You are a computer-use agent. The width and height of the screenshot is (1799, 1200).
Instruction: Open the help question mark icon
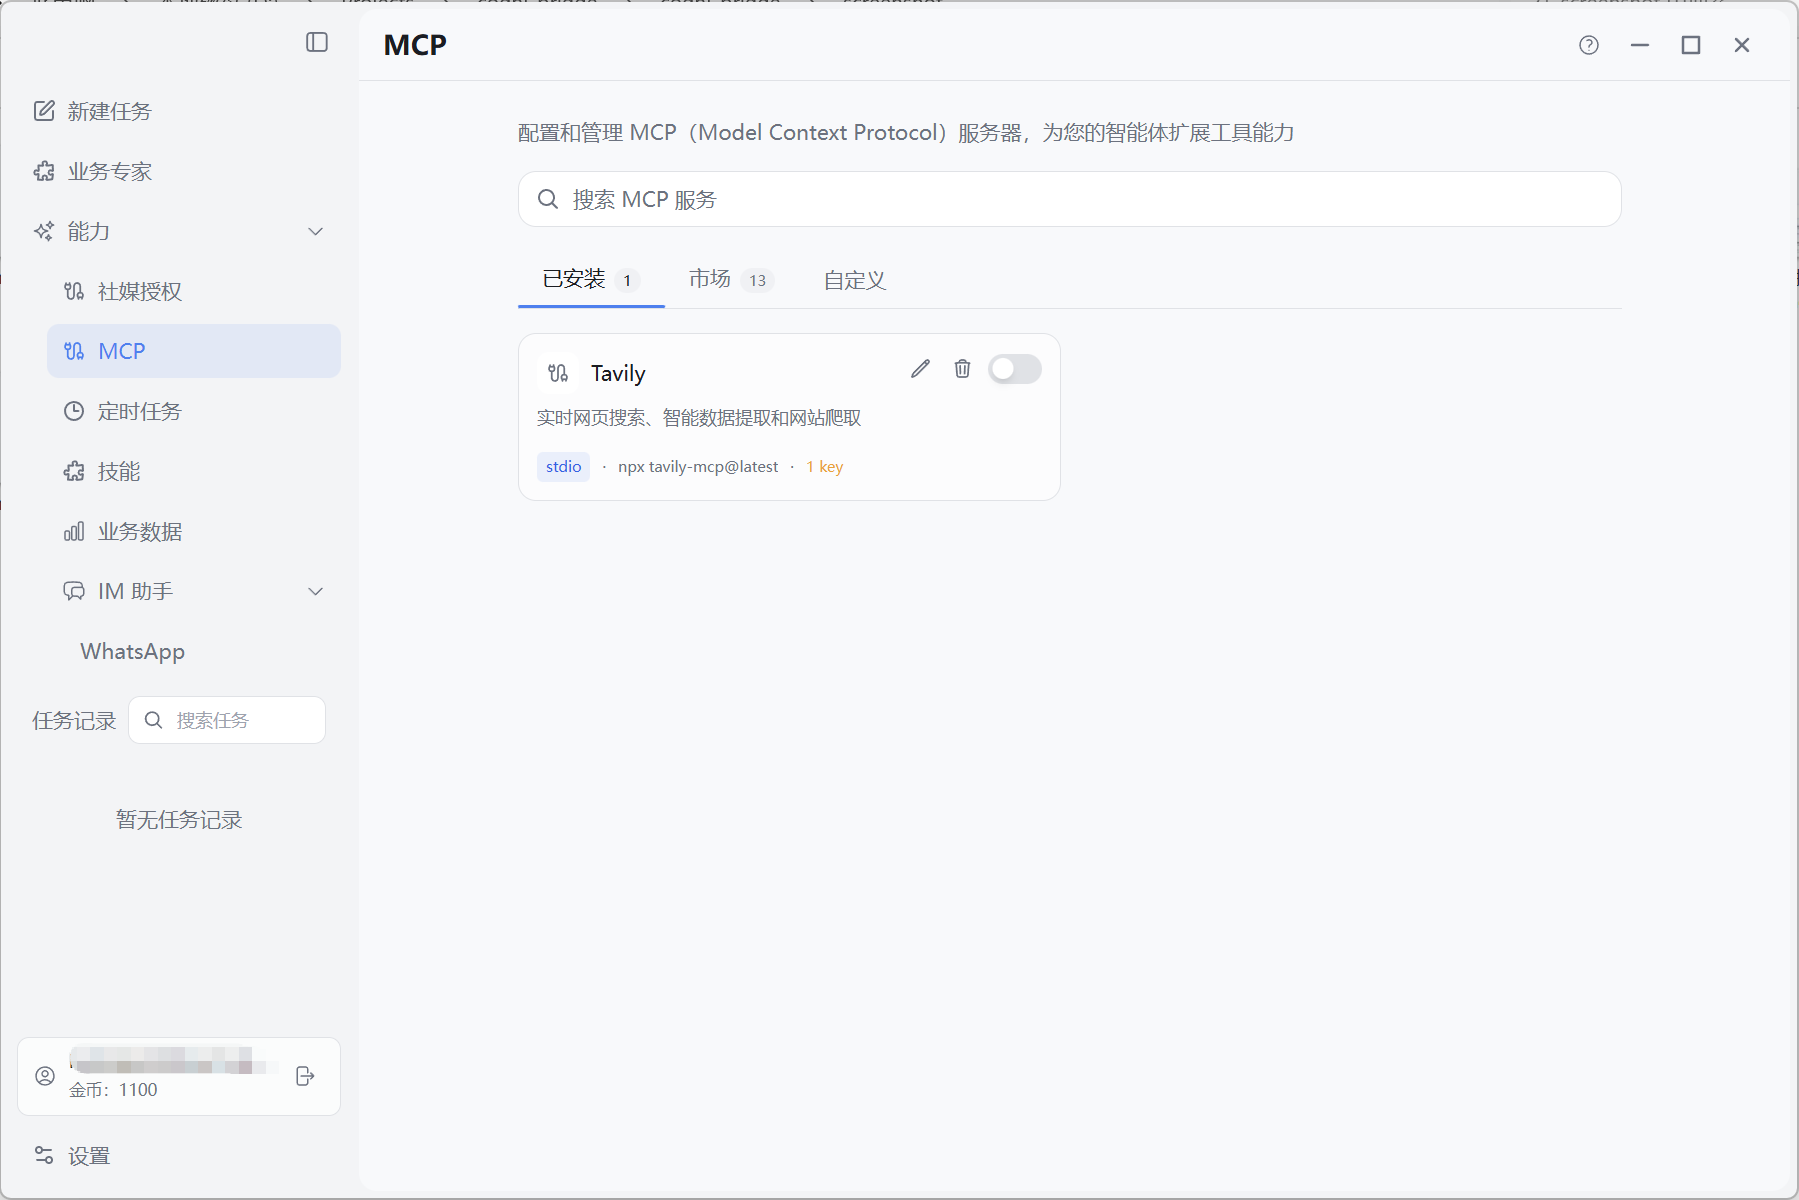point(1589,45)
